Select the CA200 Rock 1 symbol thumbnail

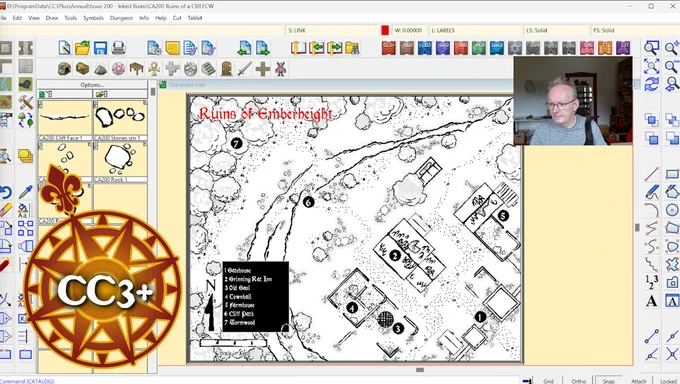[120, 162]
